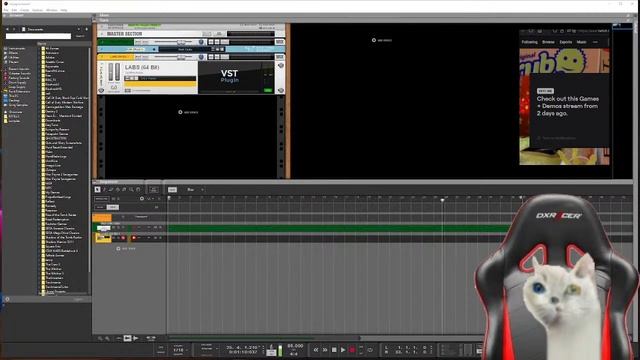The width and height of the screenshot is (640, 360).
Task: Toggle mute on the LABS mix channel in rack
Action: tap(211, 57)
